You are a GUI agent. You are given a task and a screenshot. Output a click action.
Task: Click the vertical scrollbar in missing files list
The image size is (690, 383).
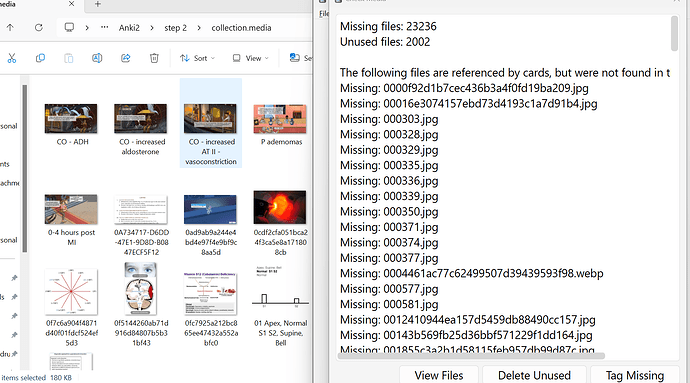pyautogui.click(x=674, y=33)
